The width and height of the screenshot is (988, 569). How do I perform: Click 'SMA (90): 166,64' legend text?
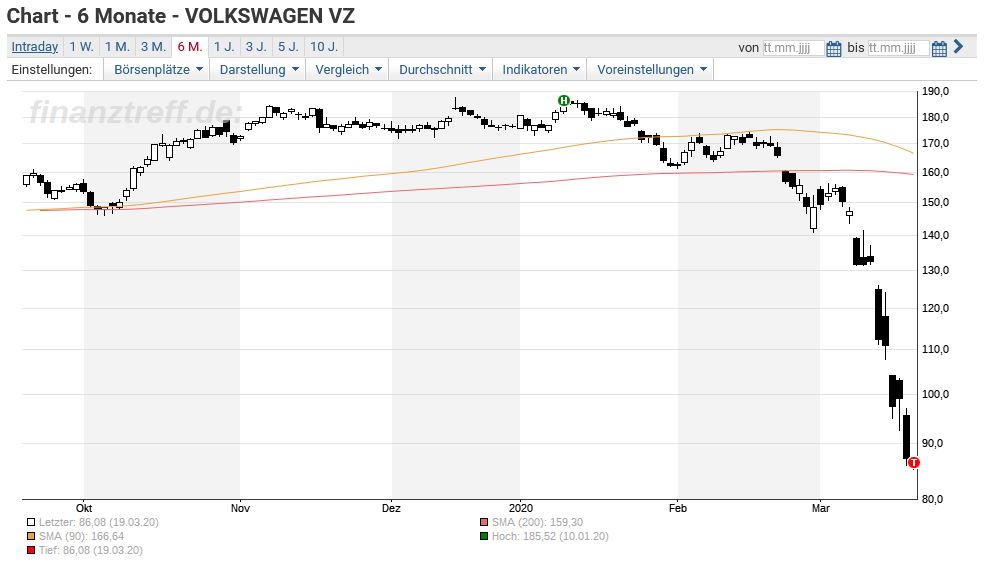pos(81,536)
